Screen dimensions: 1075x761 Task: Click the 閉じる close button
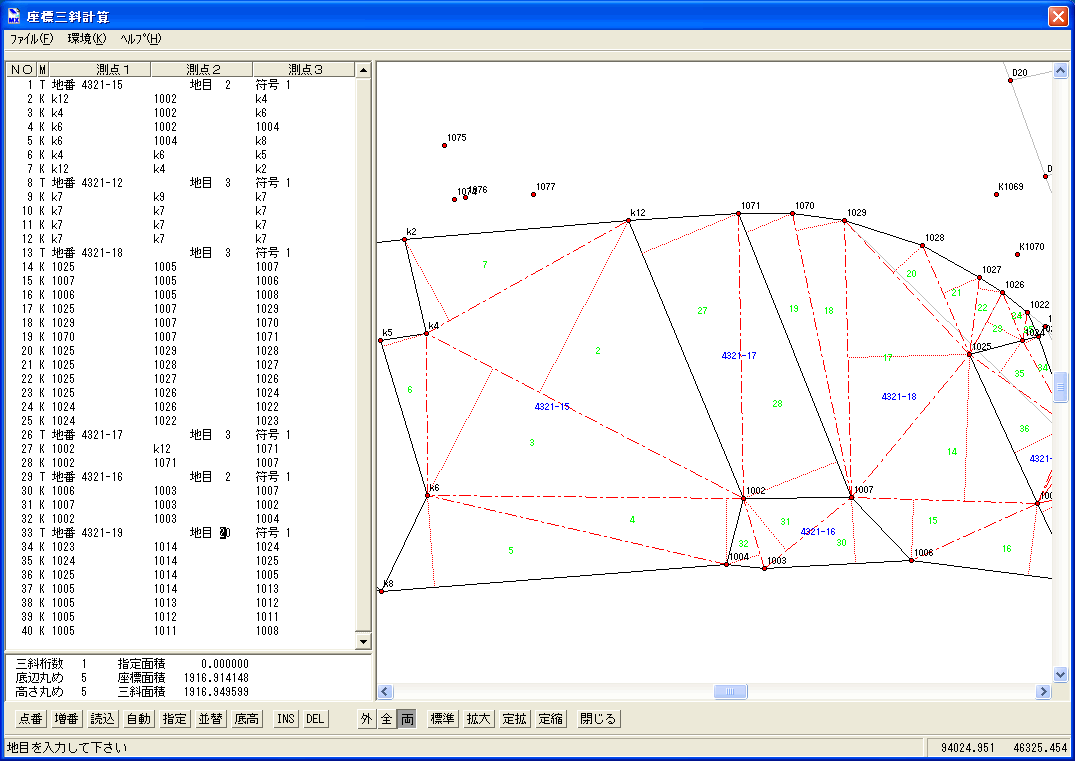[598, 719]
